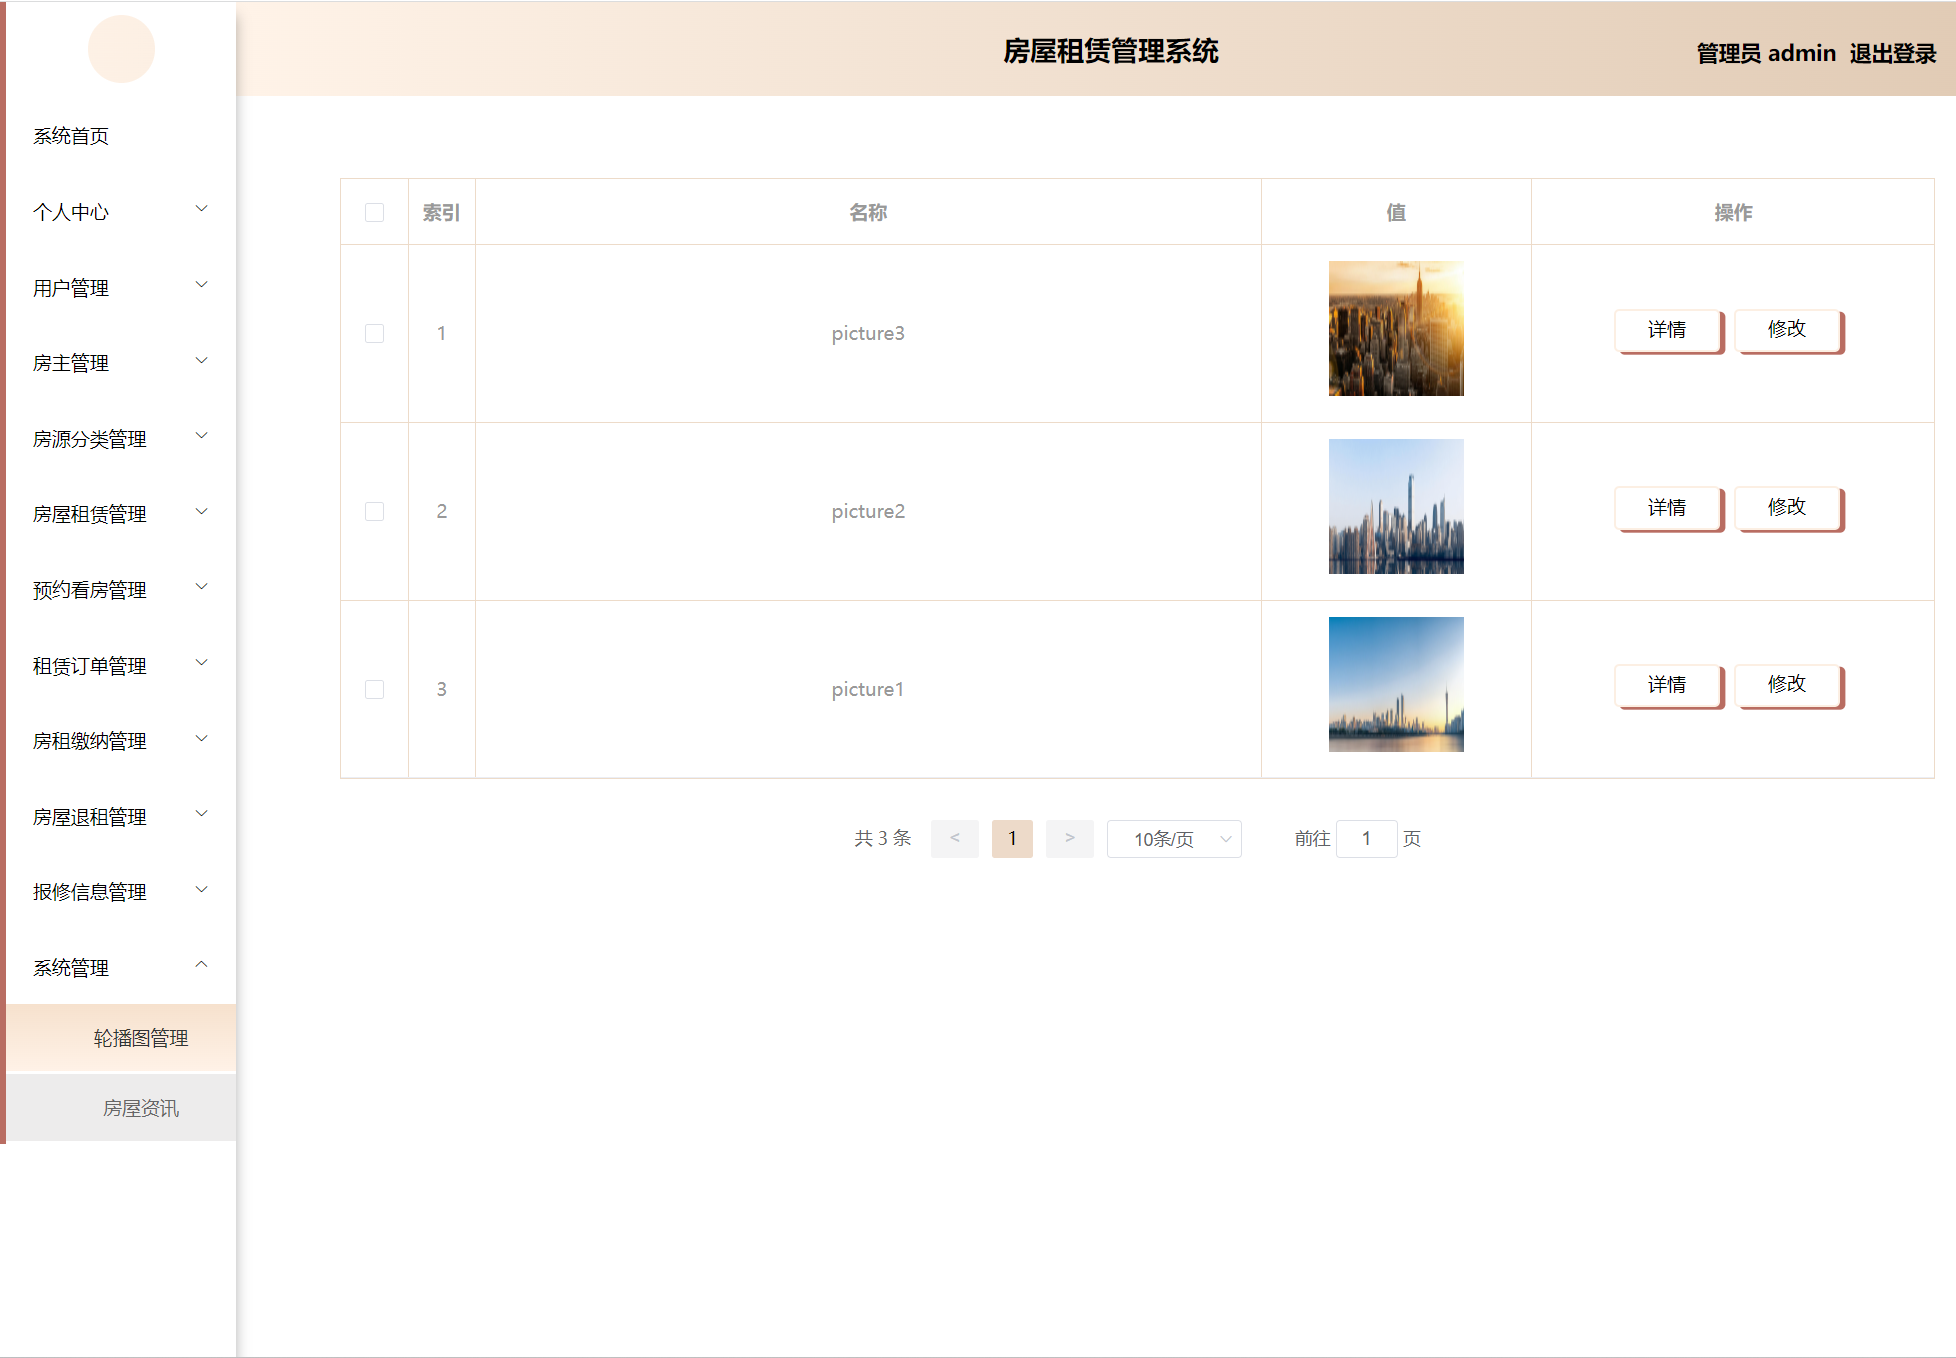Click 详情 button for picture2
The height and width of the screenshot is (1358, 1956).
point(1667,508)
